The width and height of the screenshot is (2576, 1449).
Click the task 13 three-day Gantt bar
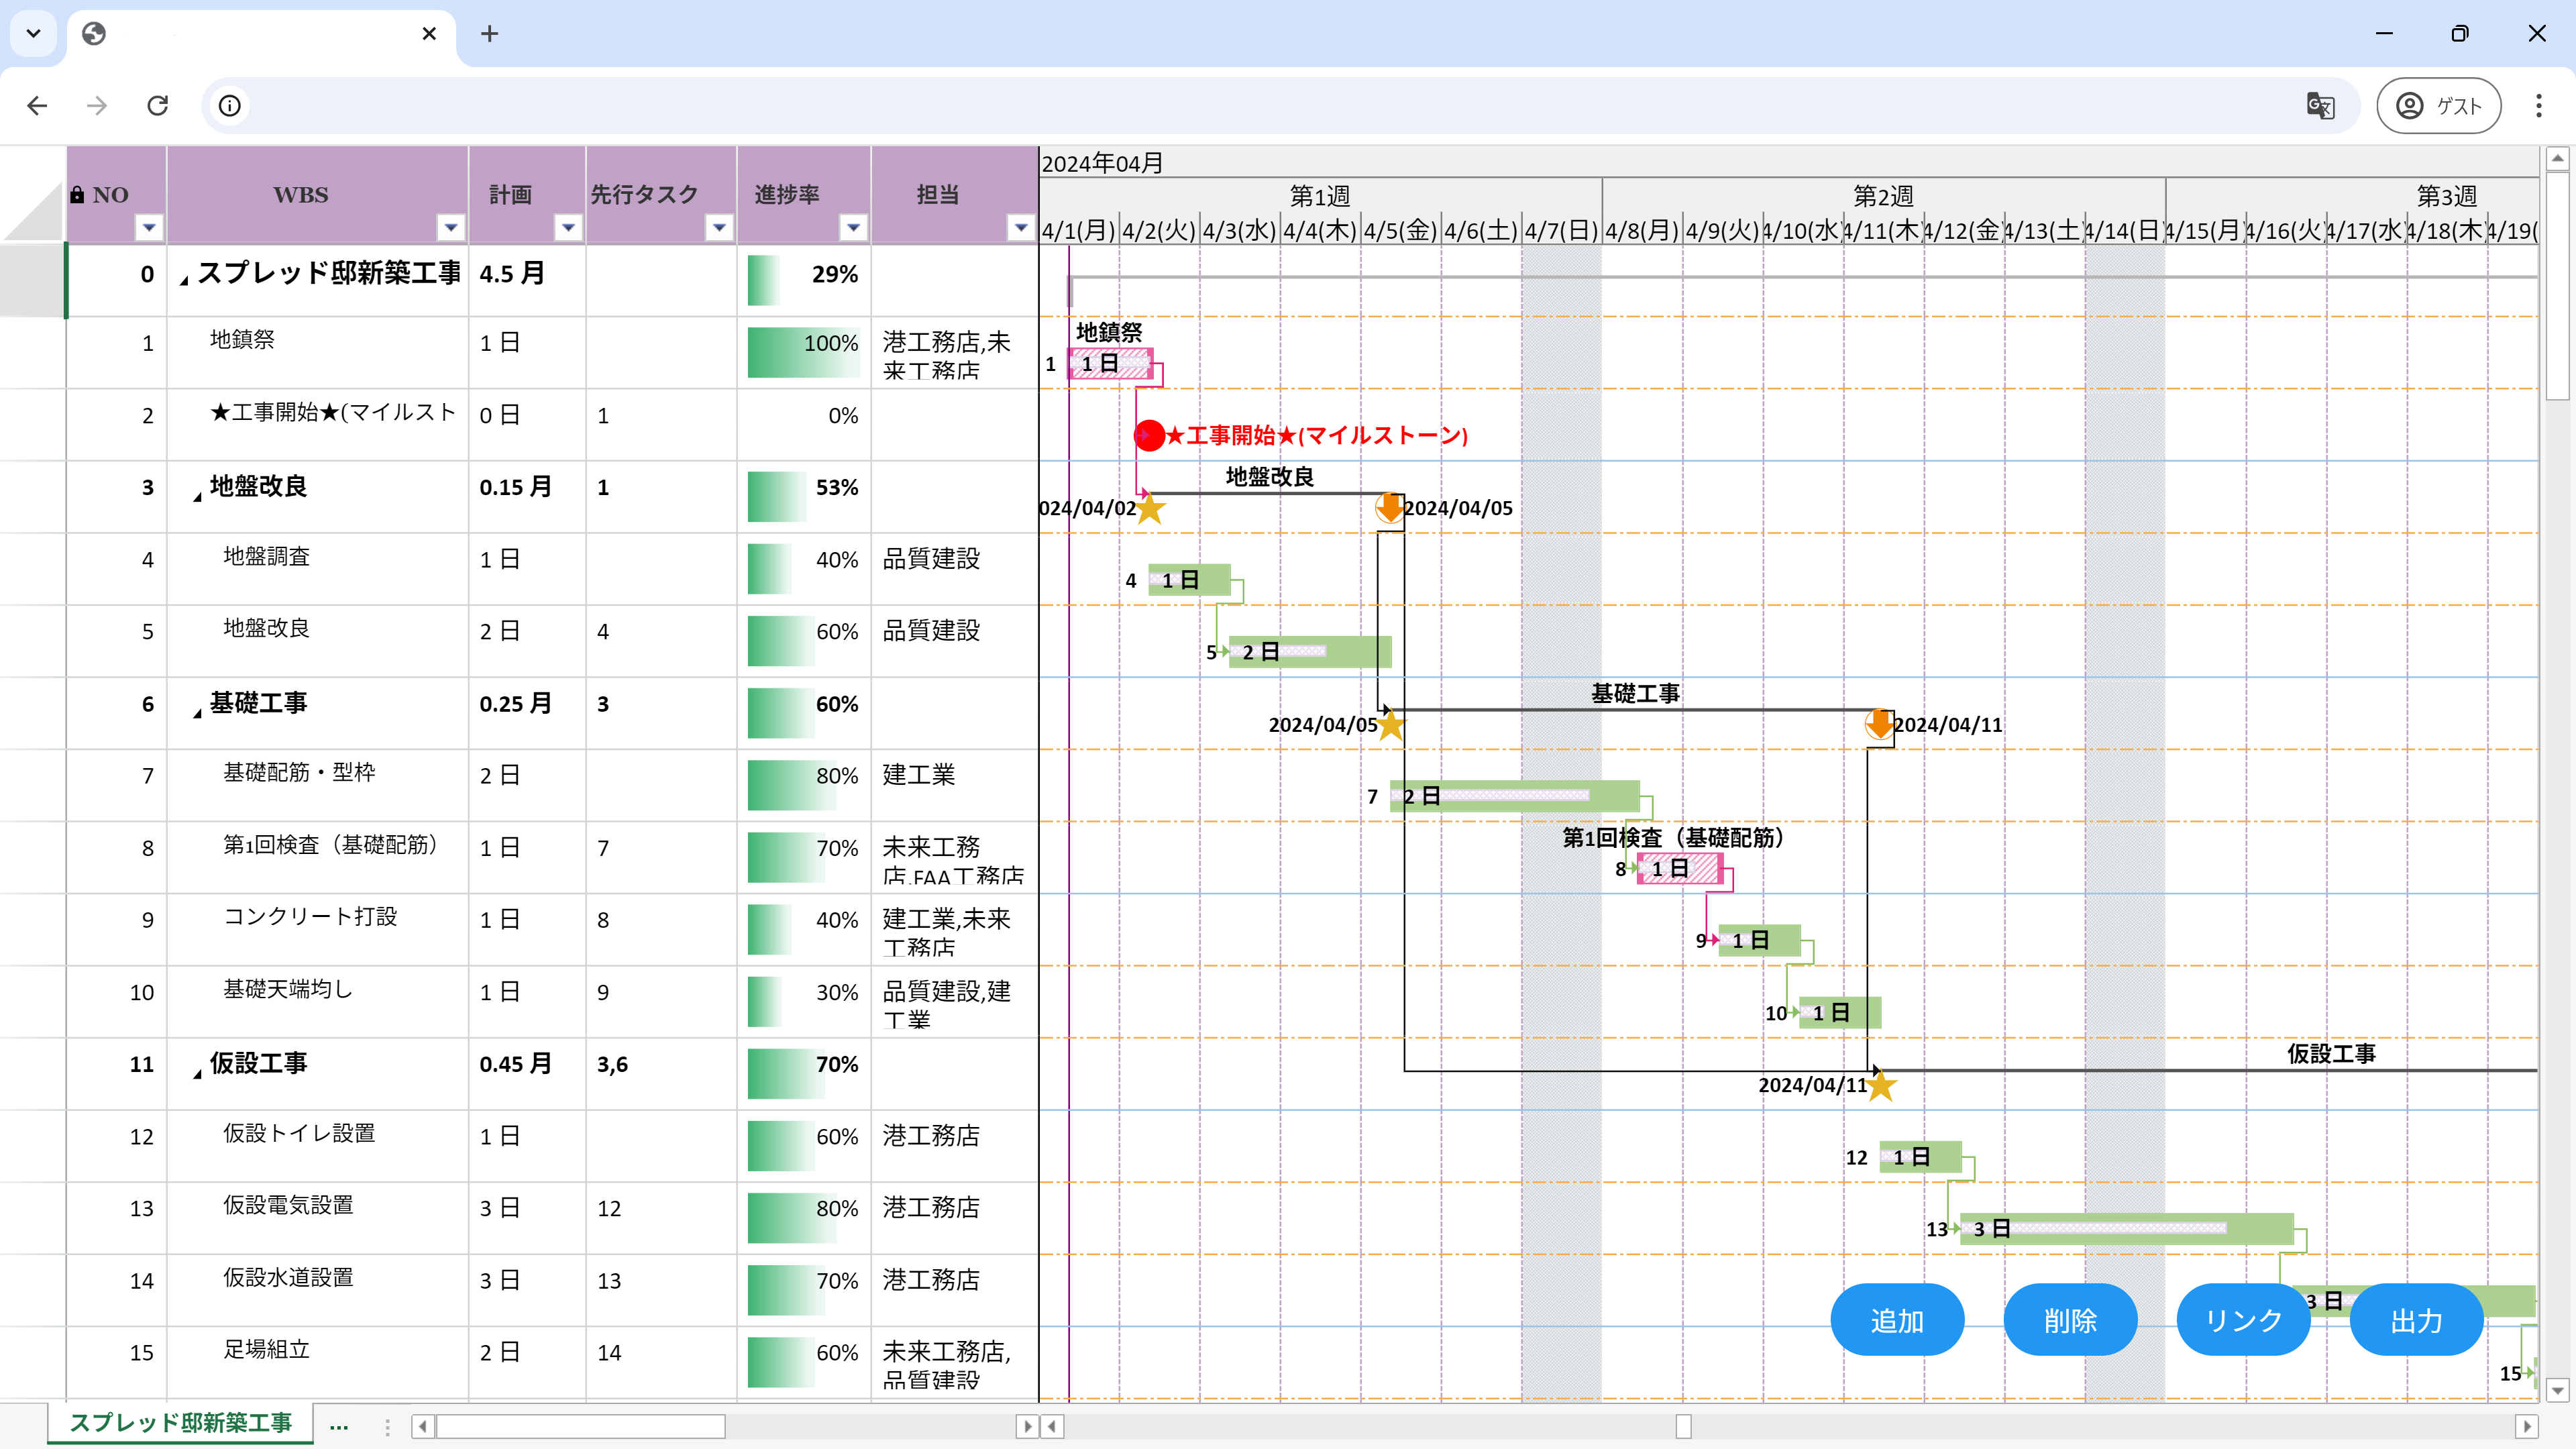point(2126,1229)
